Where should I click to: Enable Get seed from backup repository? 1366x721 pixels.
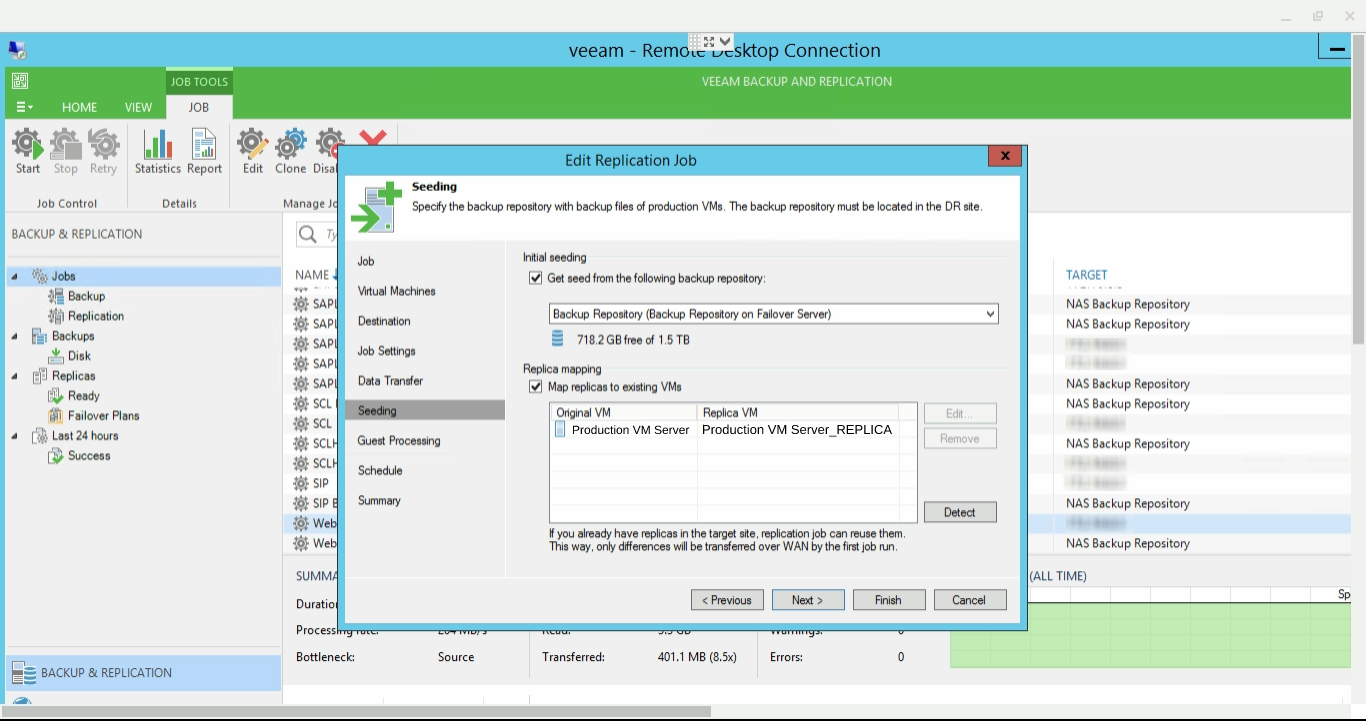[536, 277]
